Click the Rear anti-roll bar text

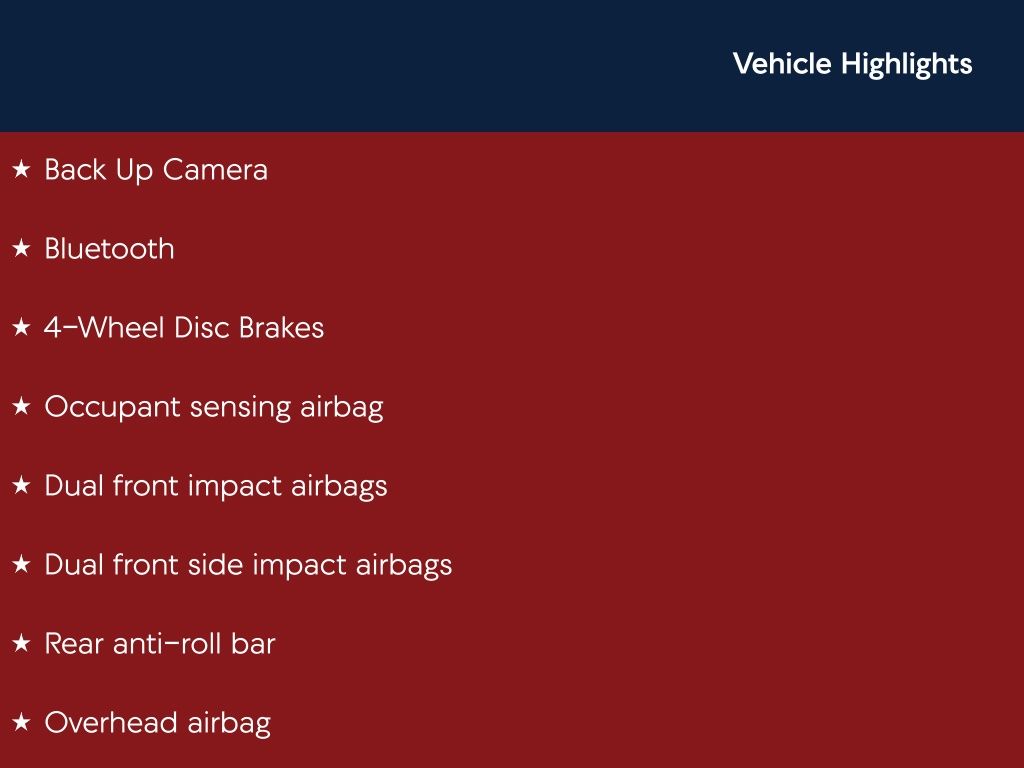(x=160, y=644)
